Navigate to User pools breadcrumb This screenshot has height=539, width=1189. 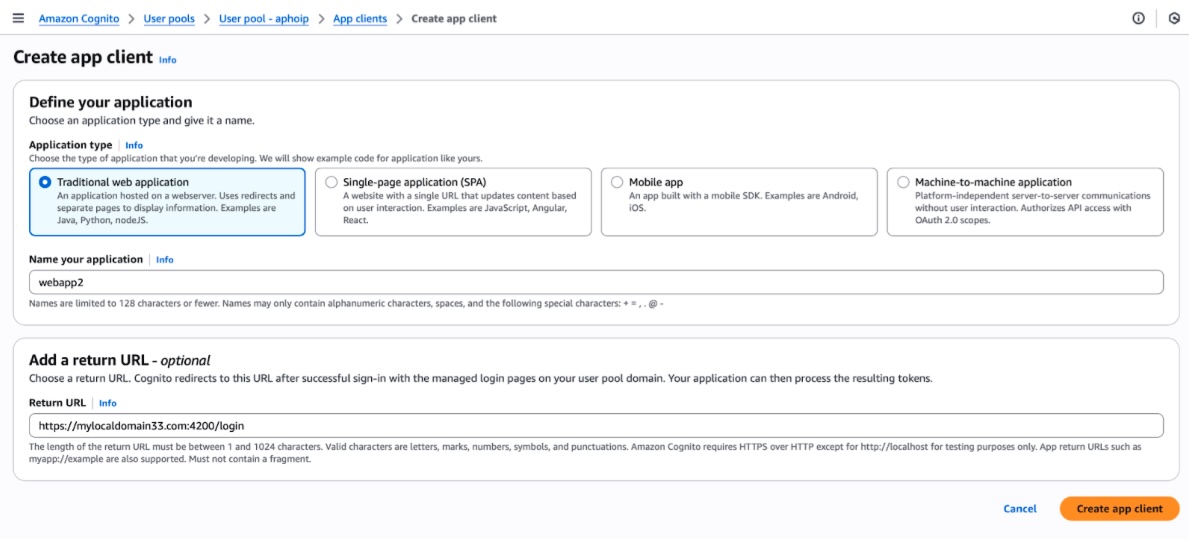coord(169,19)
